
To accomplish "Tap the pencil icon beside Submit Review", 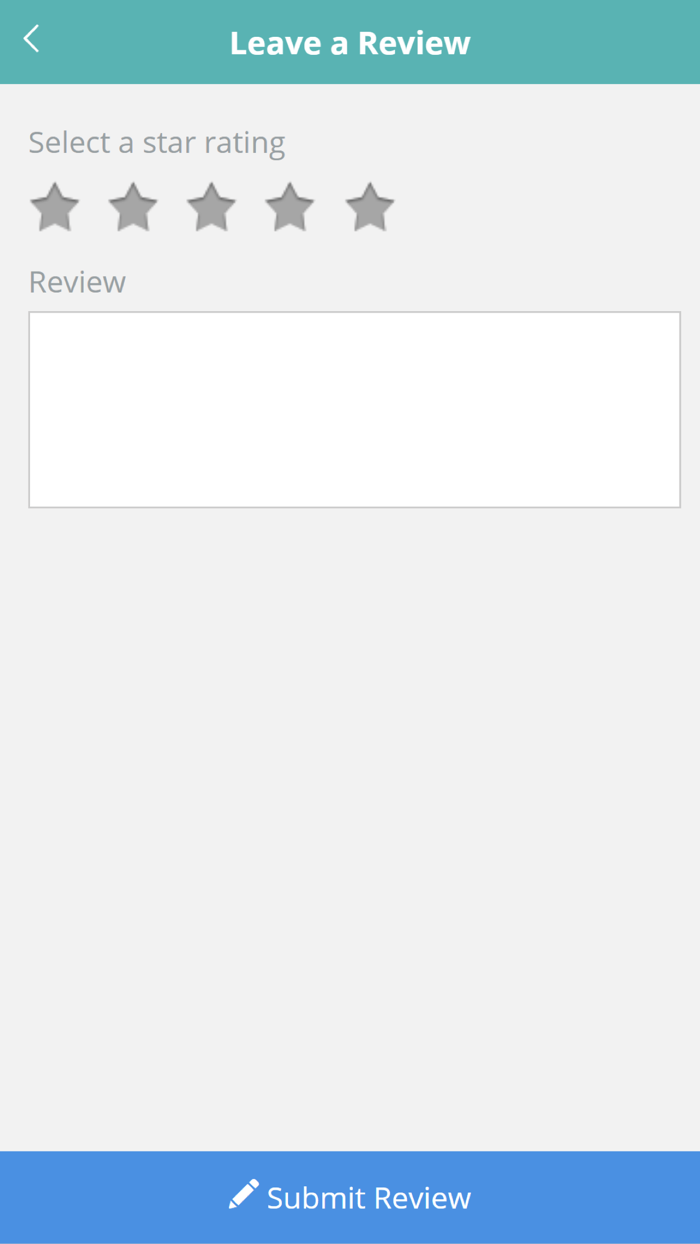I will point(243,1194).
